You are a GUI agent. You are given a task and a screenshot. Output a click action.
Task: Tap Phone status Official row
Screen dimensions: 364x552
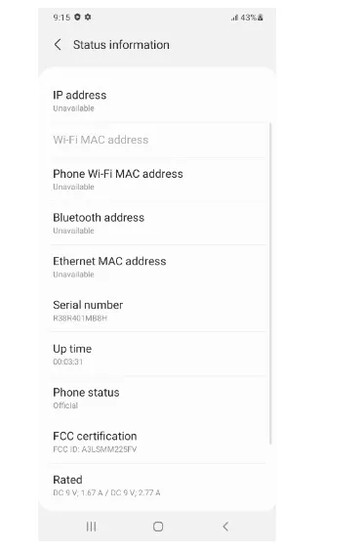point(157,398)
